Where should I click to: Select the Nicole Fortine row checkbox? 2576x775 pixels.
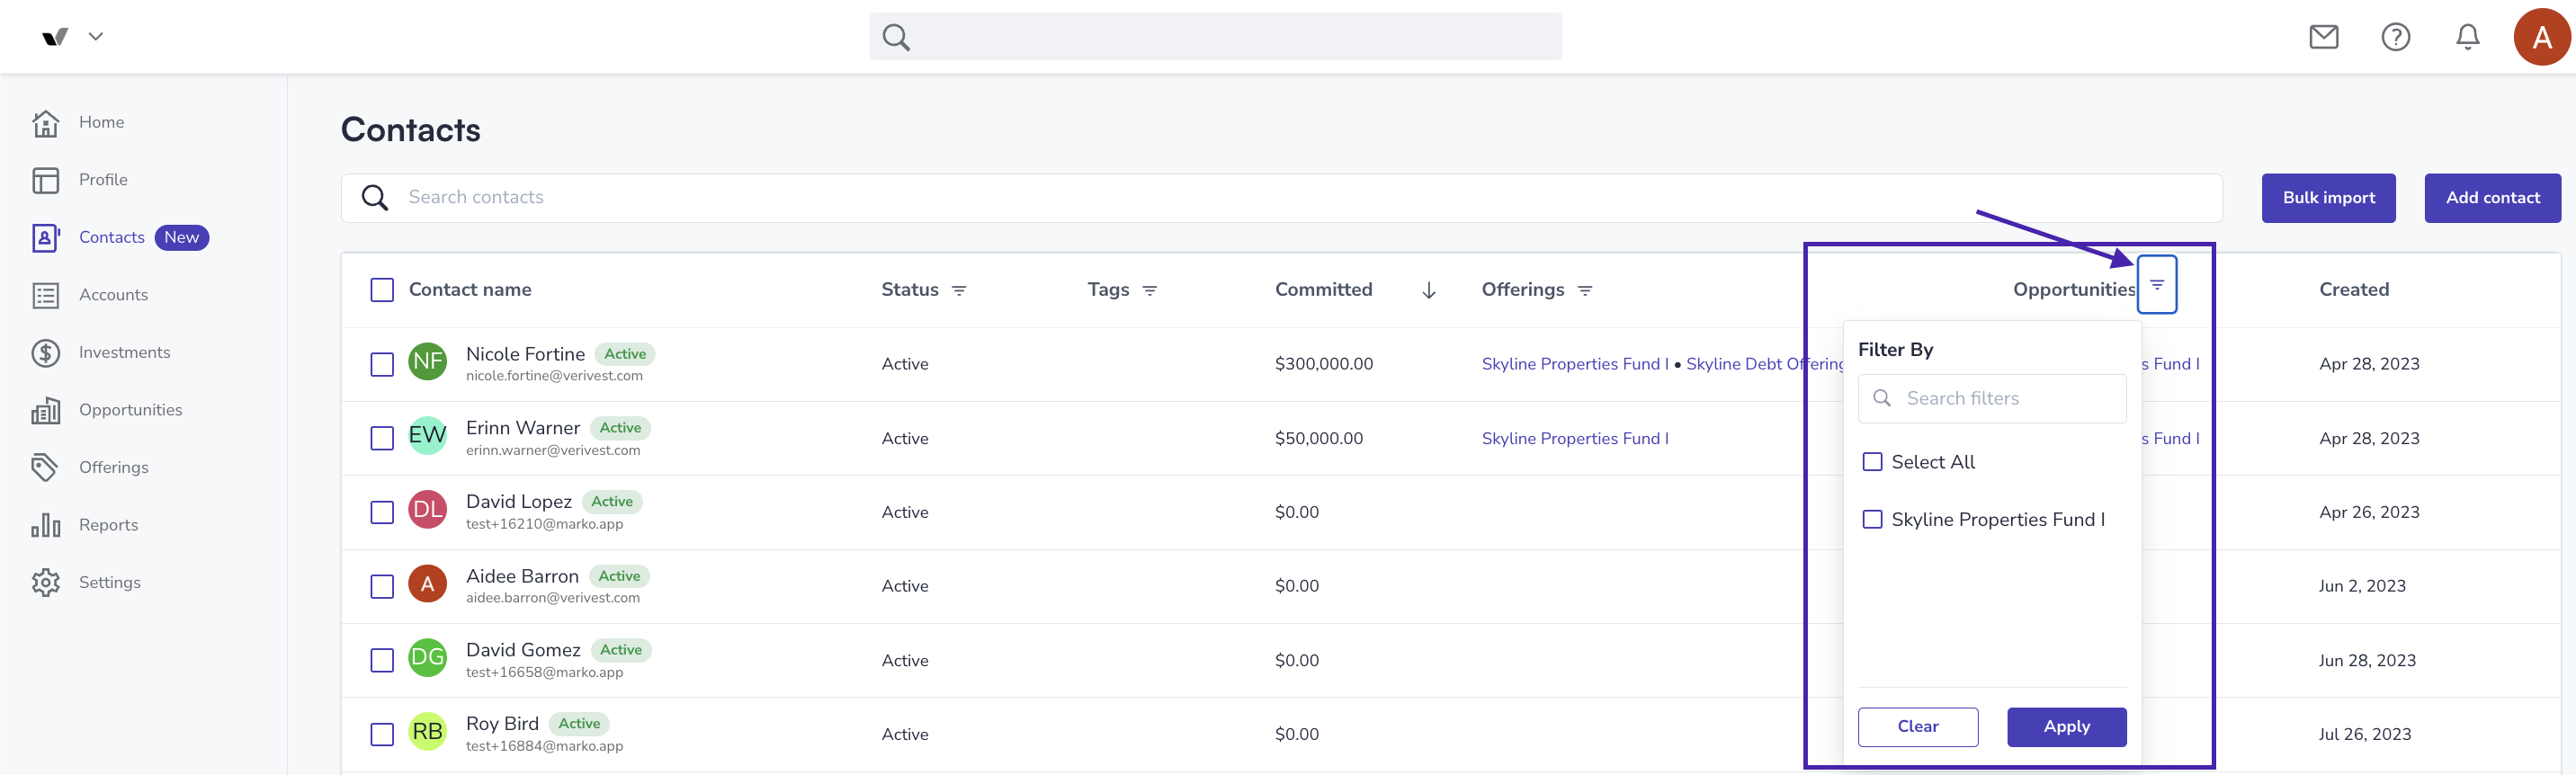(x=382, y=364)
